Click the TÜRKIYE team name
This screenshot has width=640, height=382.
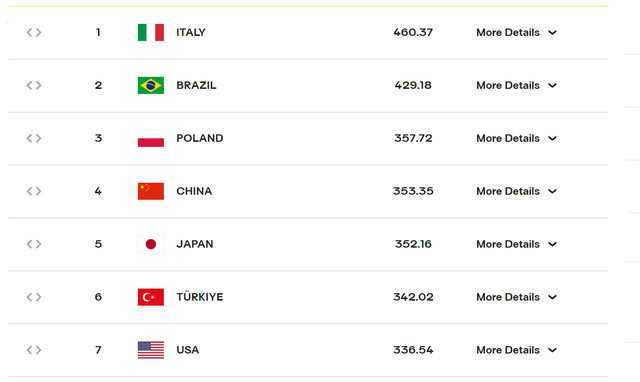200,296
